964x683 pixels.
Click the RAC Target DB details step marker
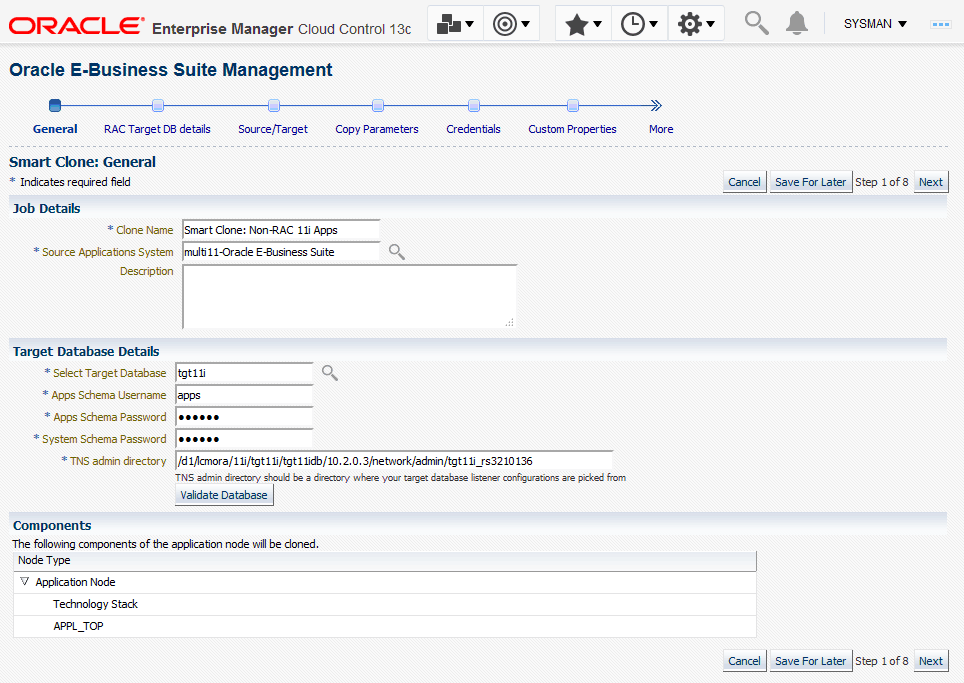pos(157,106)
